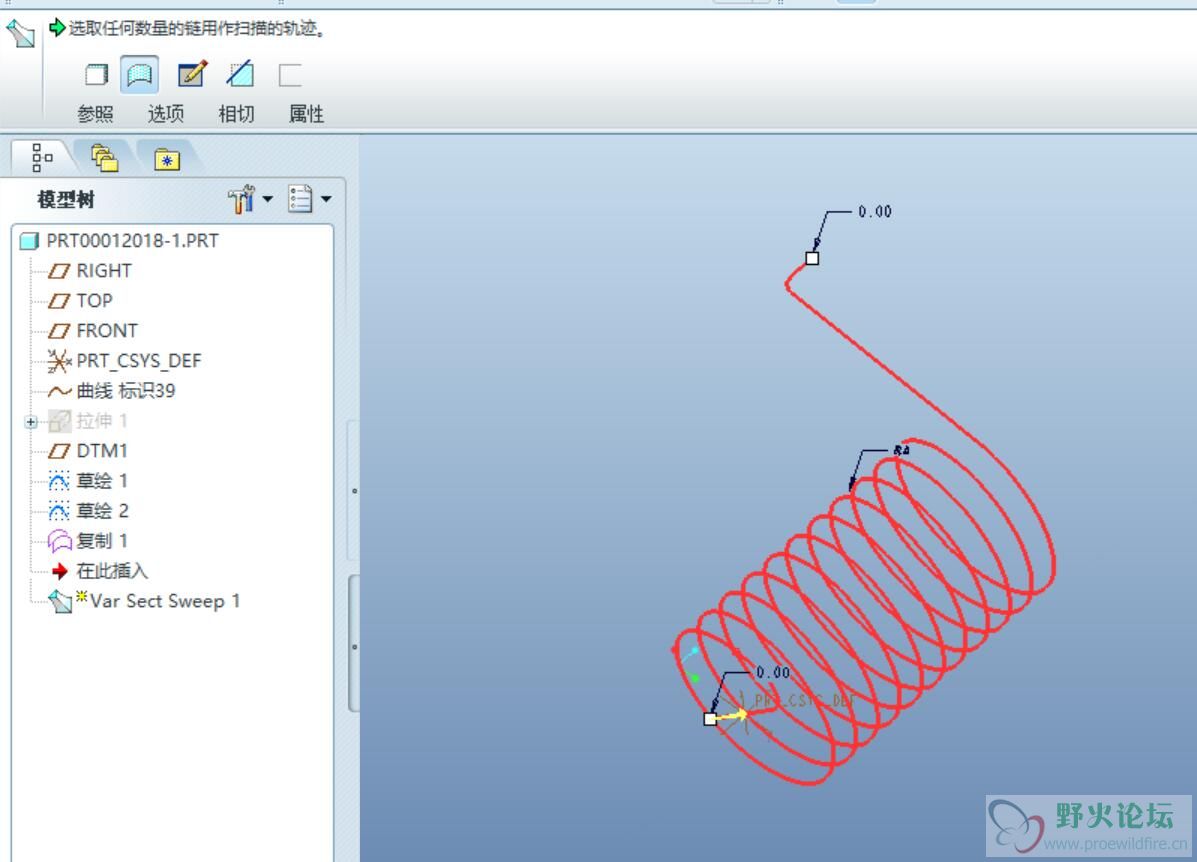Open the 相切 panel
This screenshot has height=862, width=1197.
236,114
